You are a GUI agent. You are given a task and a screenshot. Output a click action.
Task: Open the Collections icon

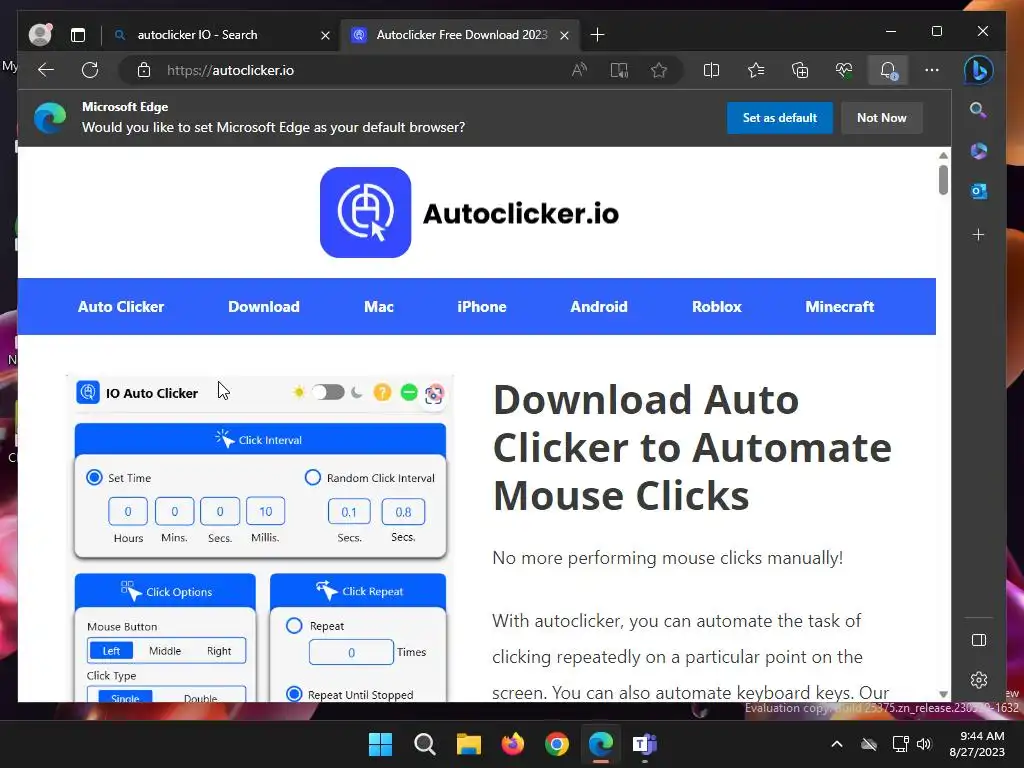click(x=800, y=70)
